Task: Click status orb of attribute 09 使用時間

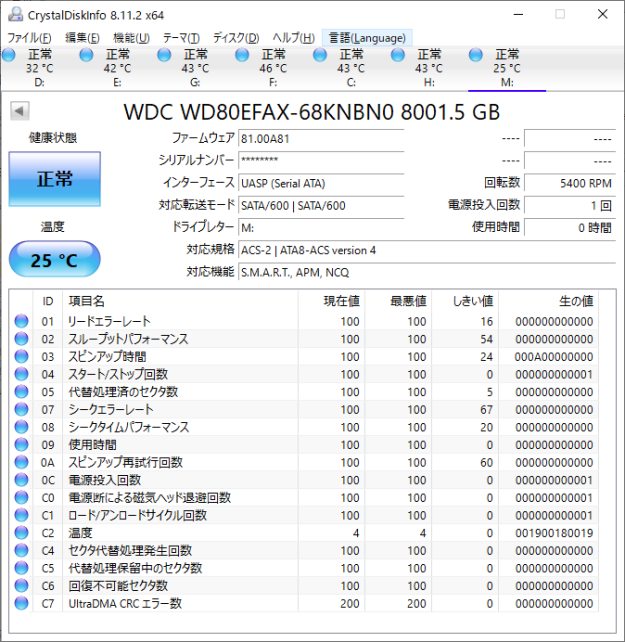Action: [21, 444]
